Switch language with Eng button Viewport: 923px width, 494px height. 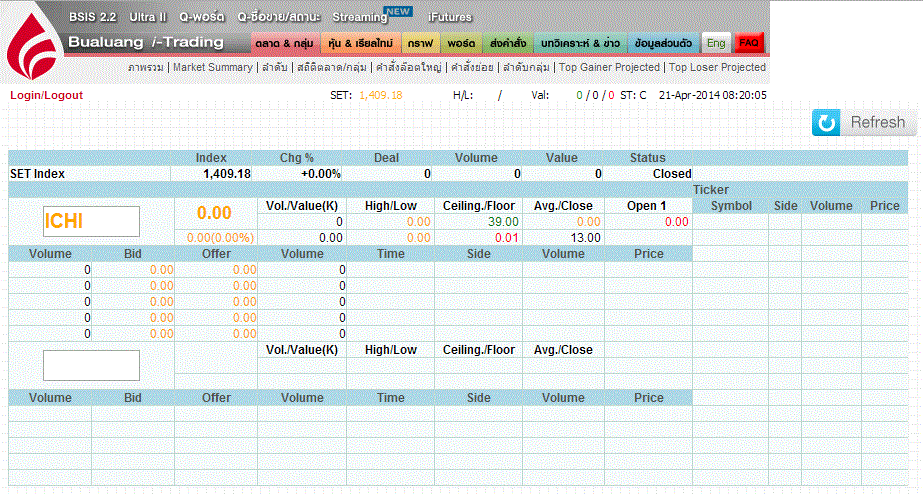point(716,43)
